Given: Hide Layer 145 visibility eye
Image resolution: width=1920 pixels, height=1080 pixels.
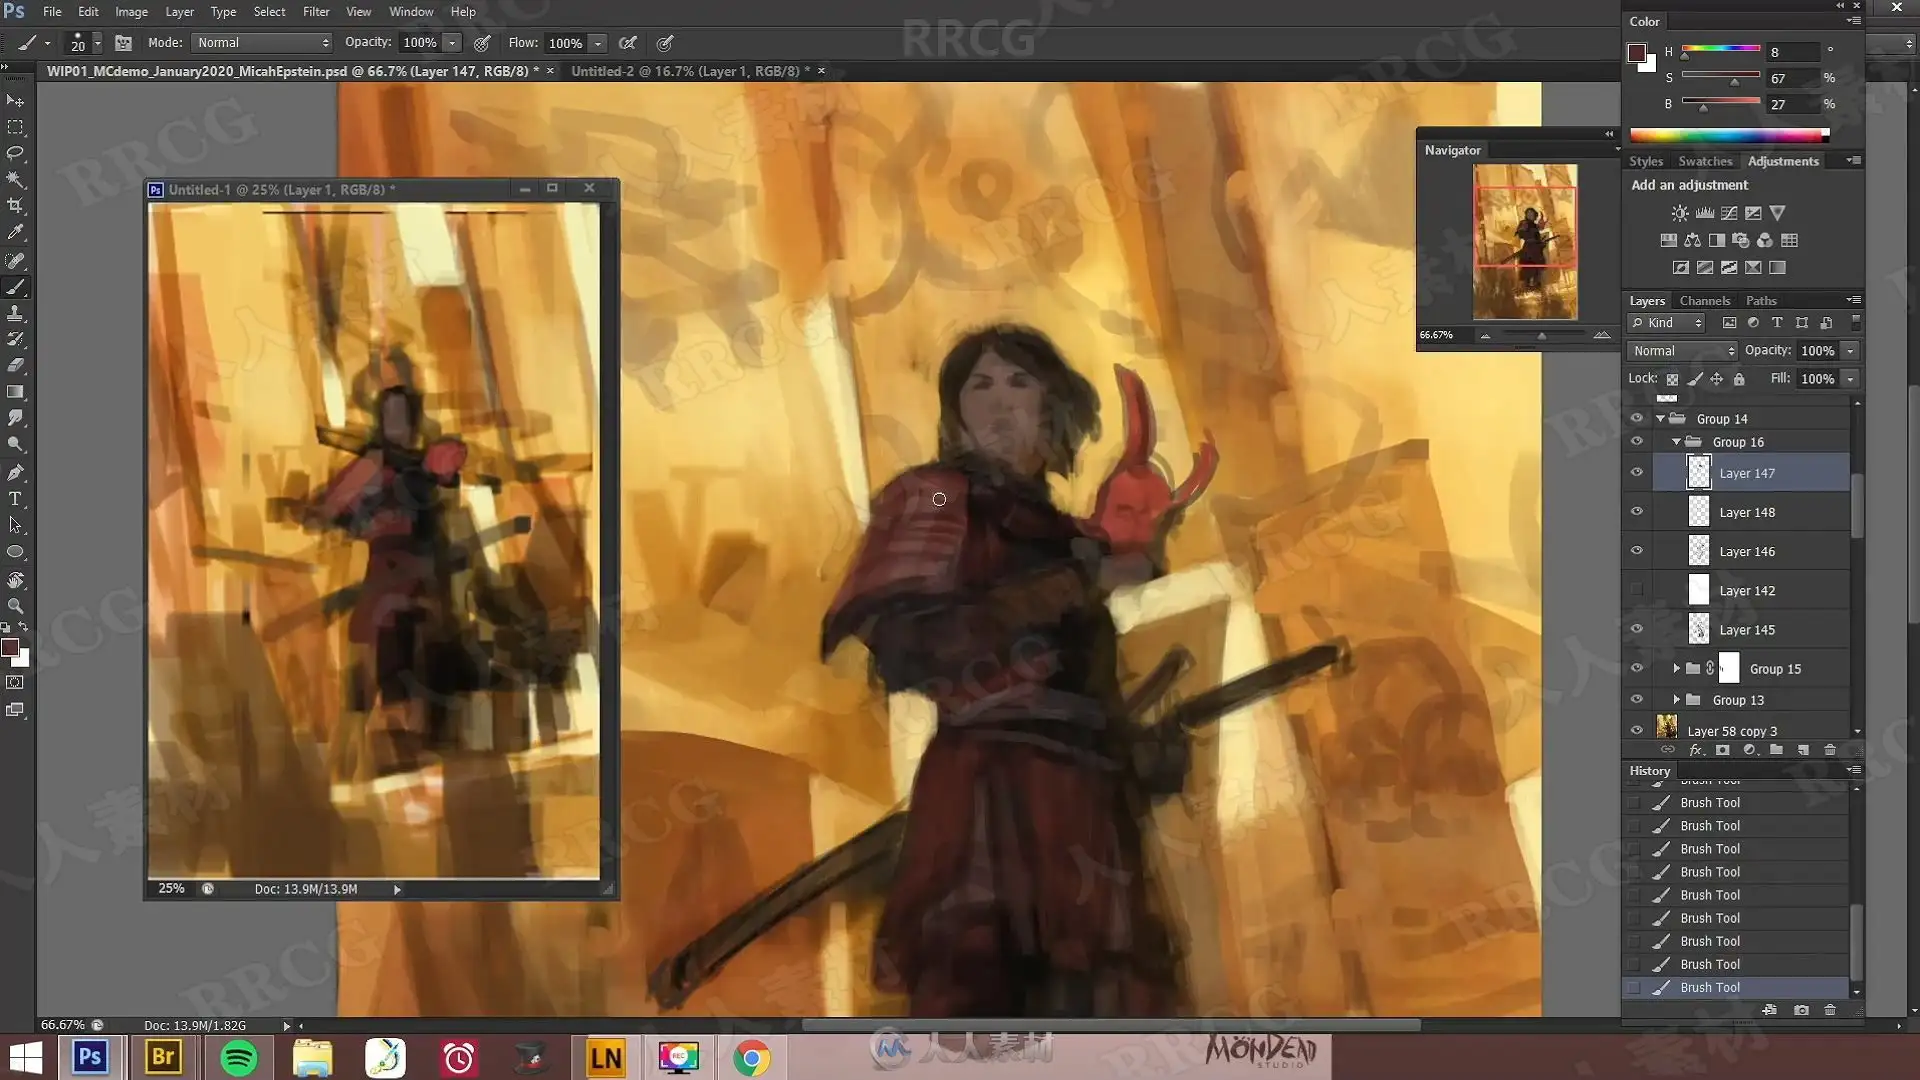Looking at the screenshot, I should coord(1637,629).
